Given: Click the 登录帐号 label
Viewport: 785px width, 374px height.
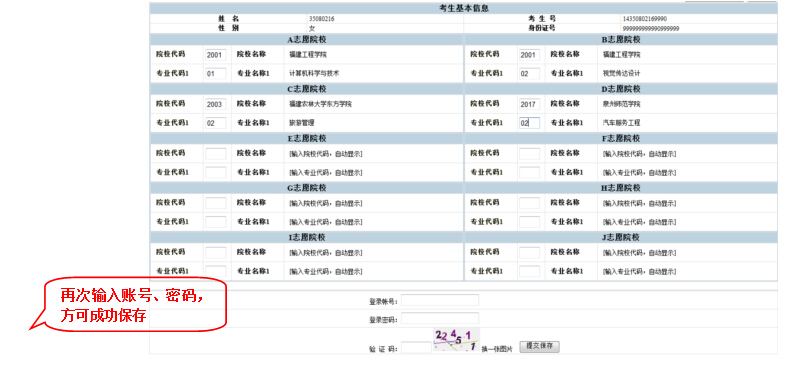Looking at the screenshot, I should pos(383,302).
